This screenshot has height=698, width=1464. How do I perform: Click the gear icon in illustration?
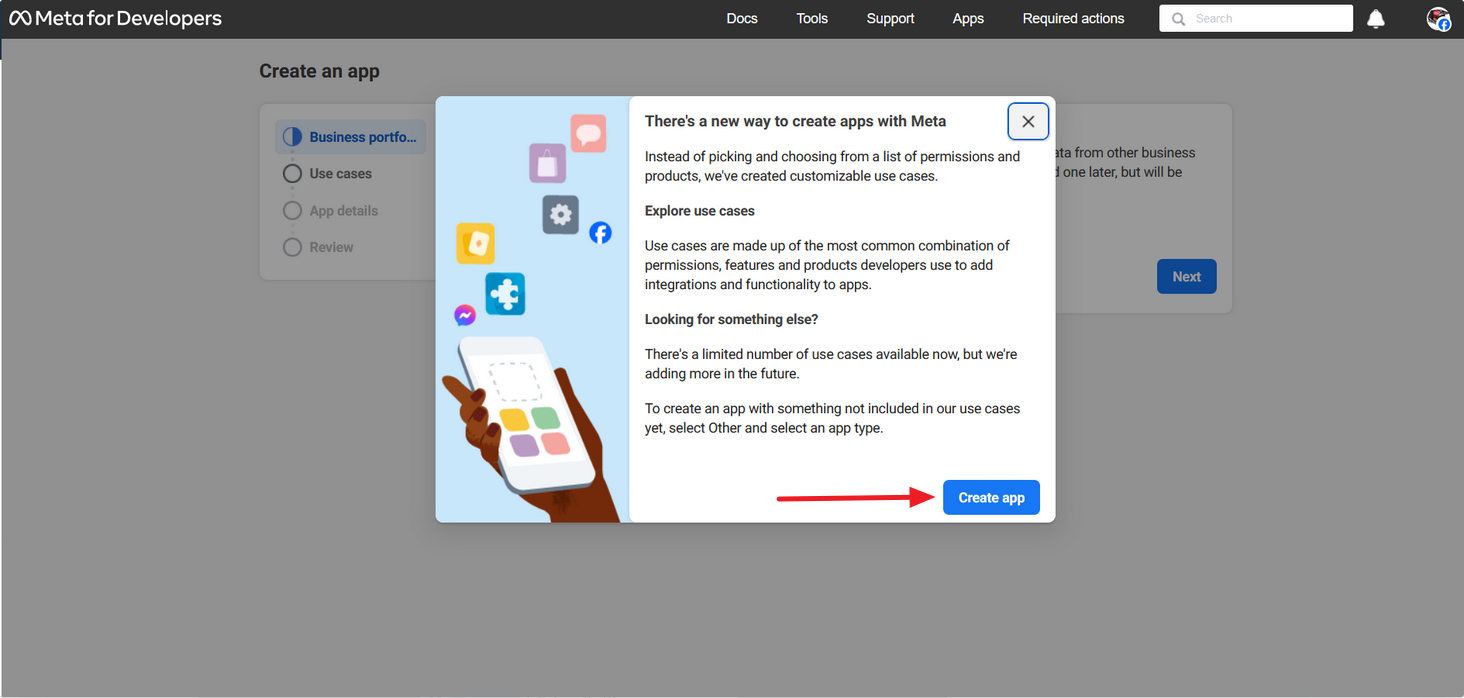point(561,214)
